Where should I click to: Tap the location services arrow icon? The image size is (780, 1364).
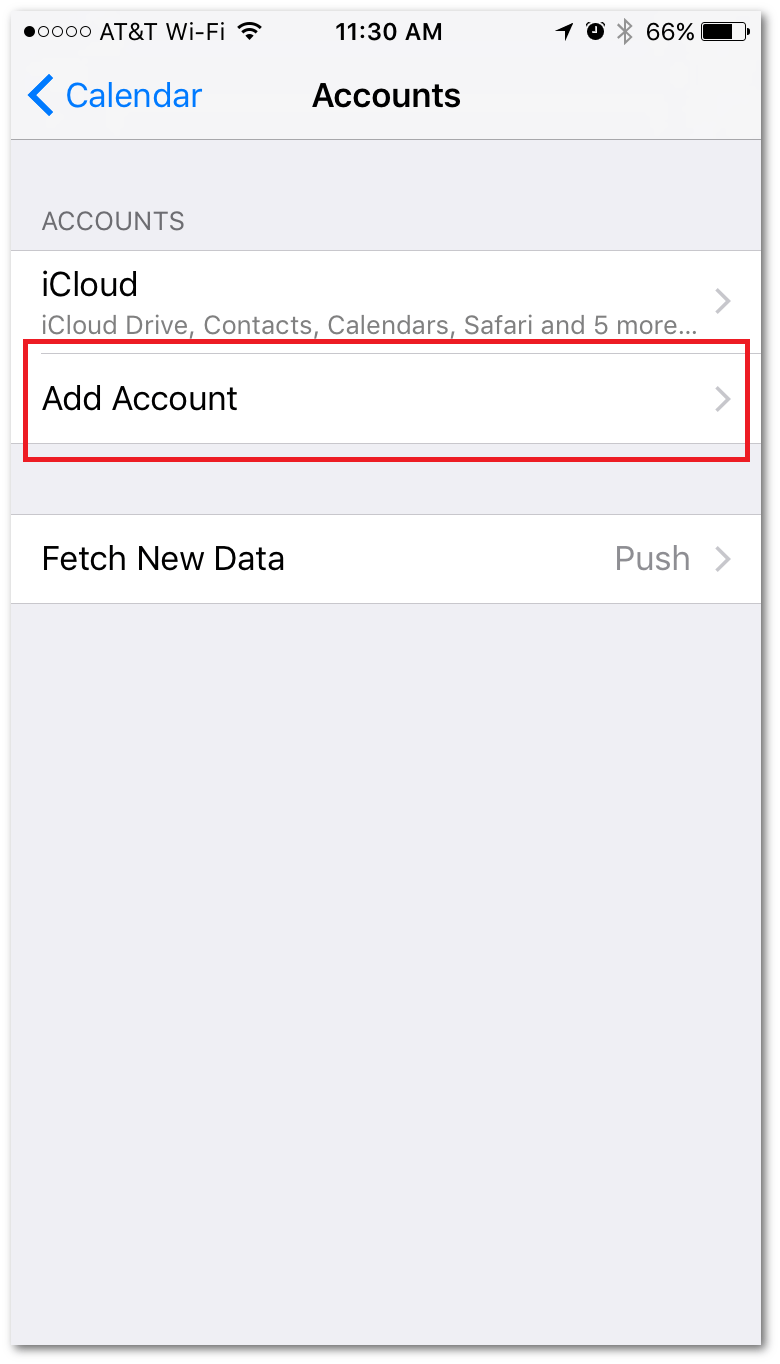(565, 32)
